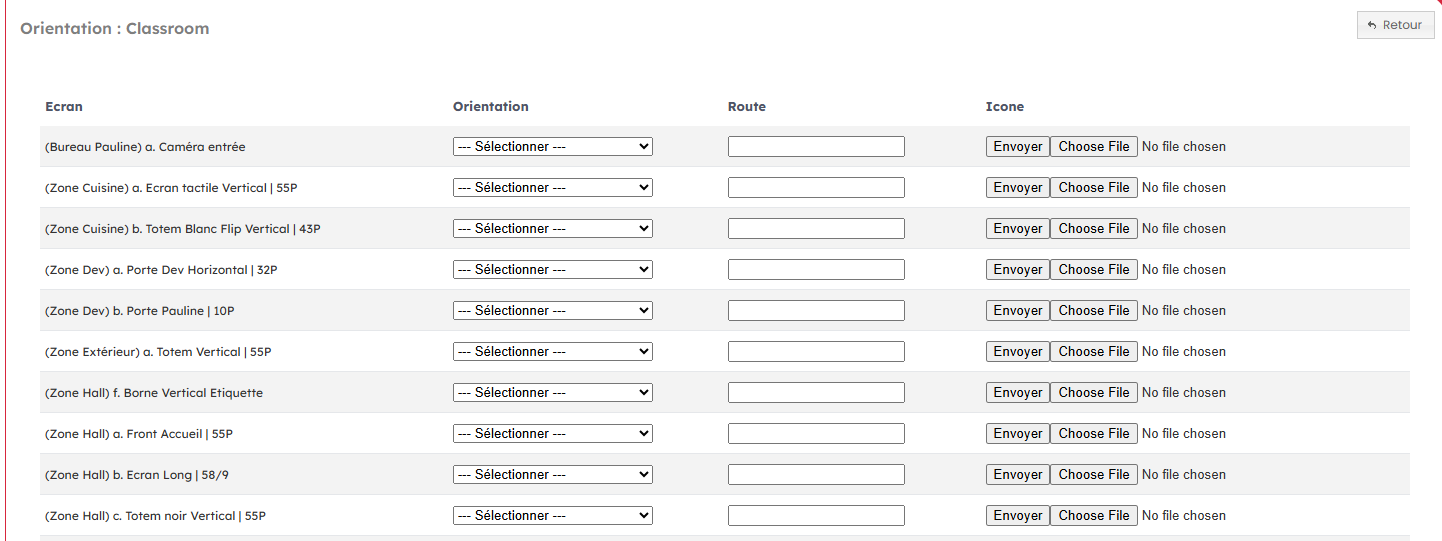Open Orientation dropdown for Caméra entrée
The image size is (1442, 541).
coord(552,147)
